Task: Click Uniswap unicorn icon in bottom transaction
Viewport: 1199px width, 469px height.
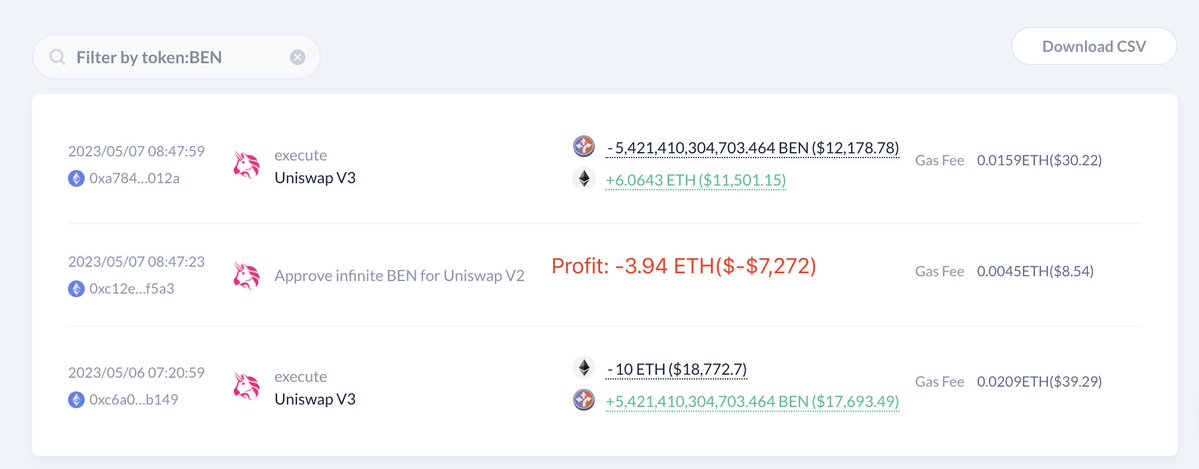Action: point(246,386)
